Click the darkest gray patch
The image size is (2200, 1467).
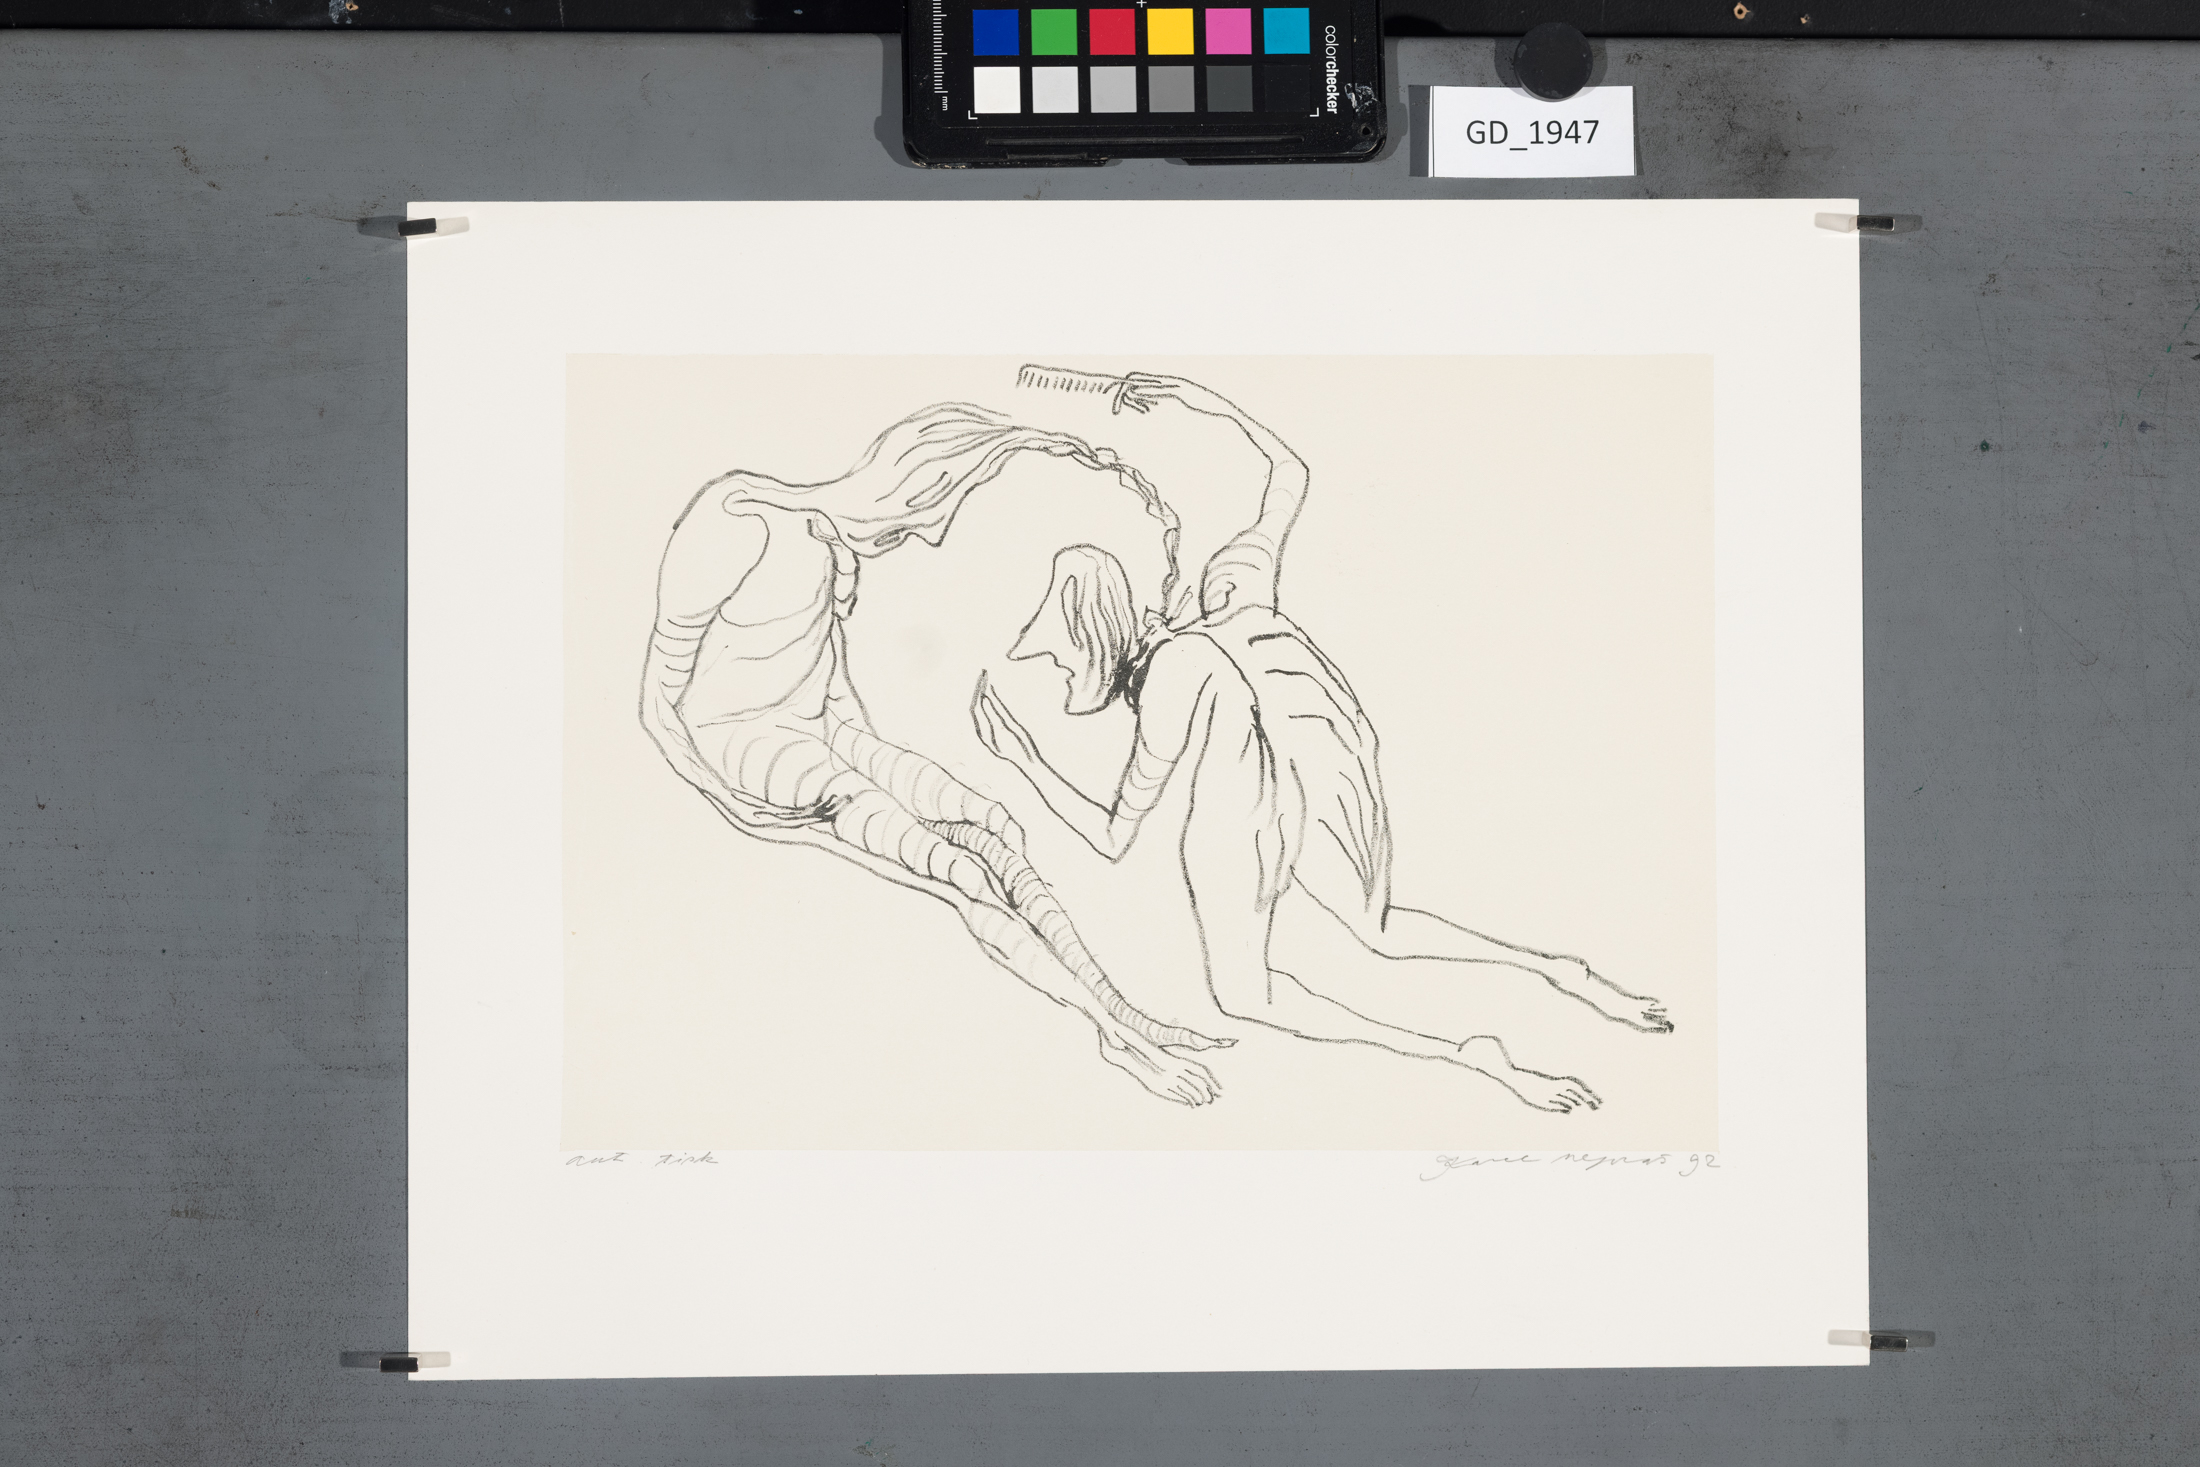(x=1229, y=90)
